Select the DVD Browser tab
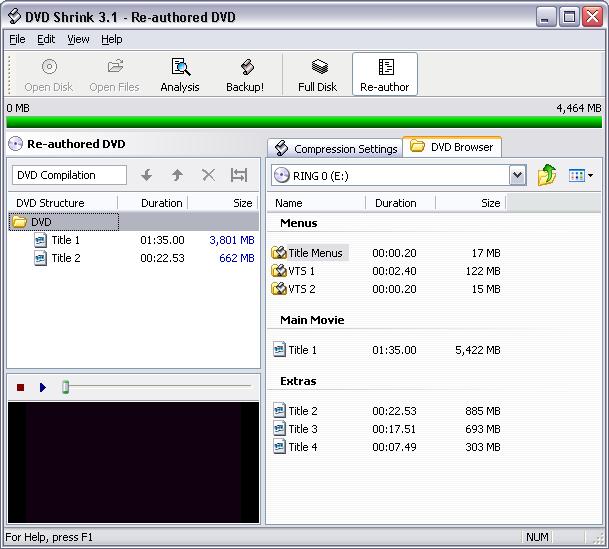The image size is (609, 549). coord(452,147)
